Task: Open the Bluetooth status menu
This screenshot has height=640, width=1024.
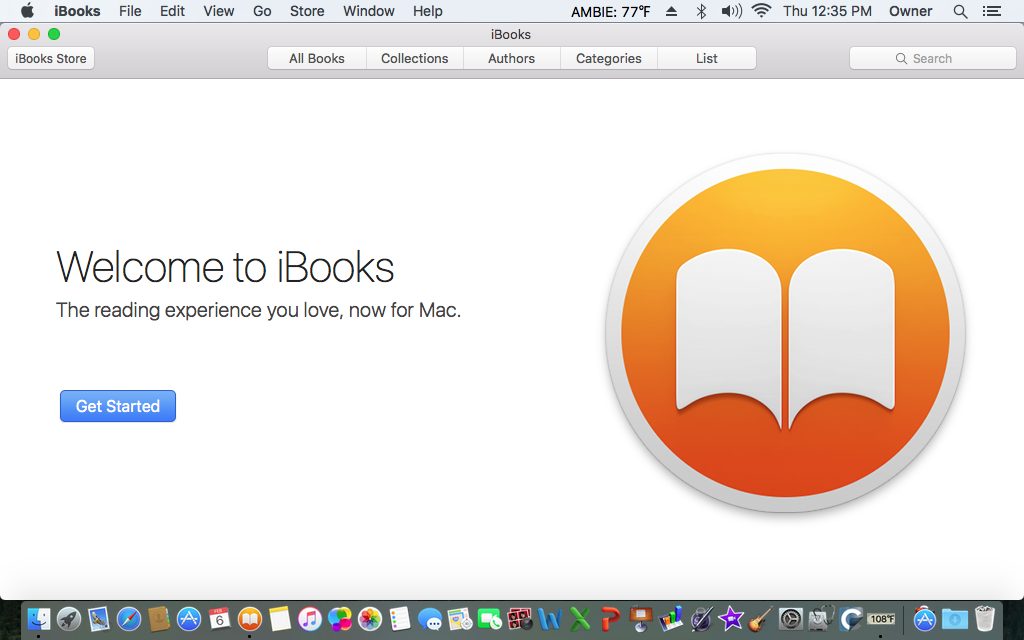Action: click(x=701, y=11)
